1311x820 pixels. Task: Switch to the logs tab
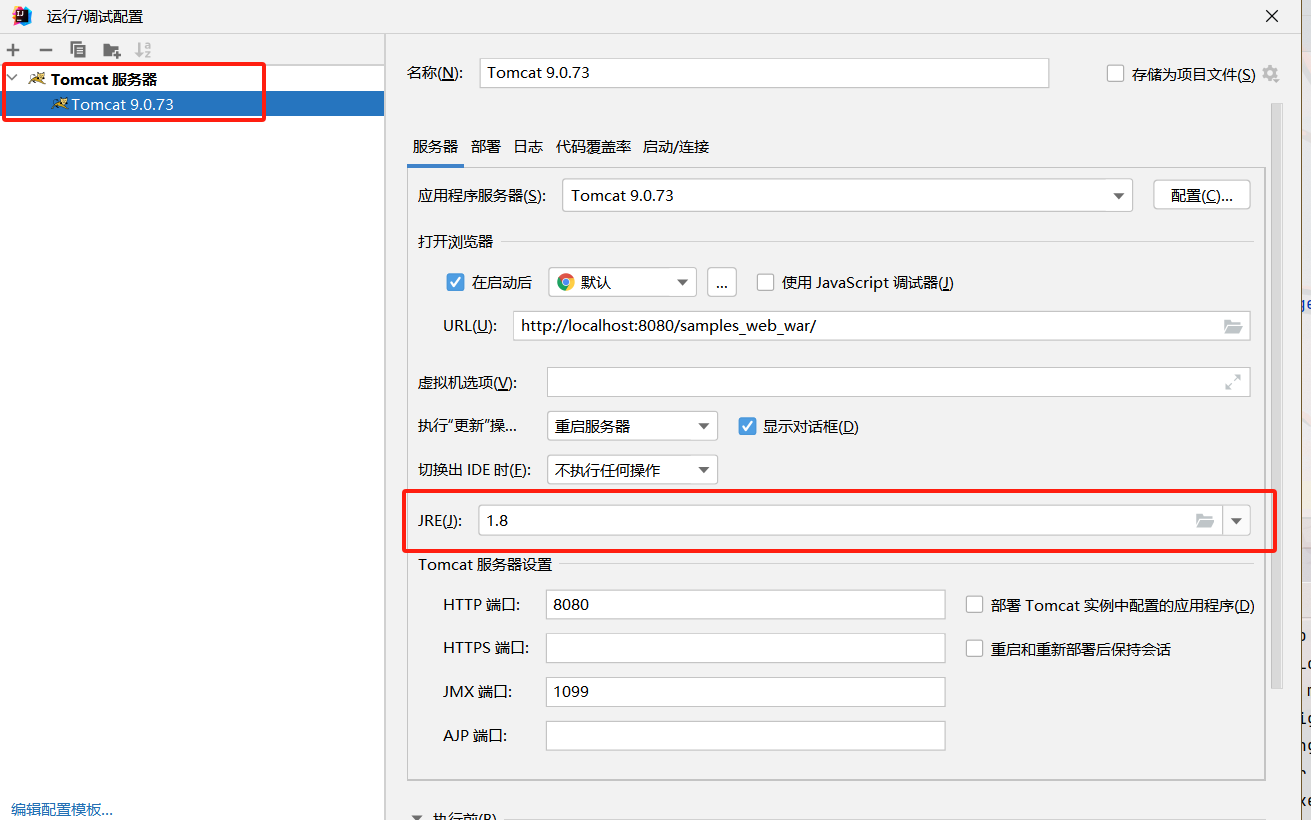coord(528,146)
